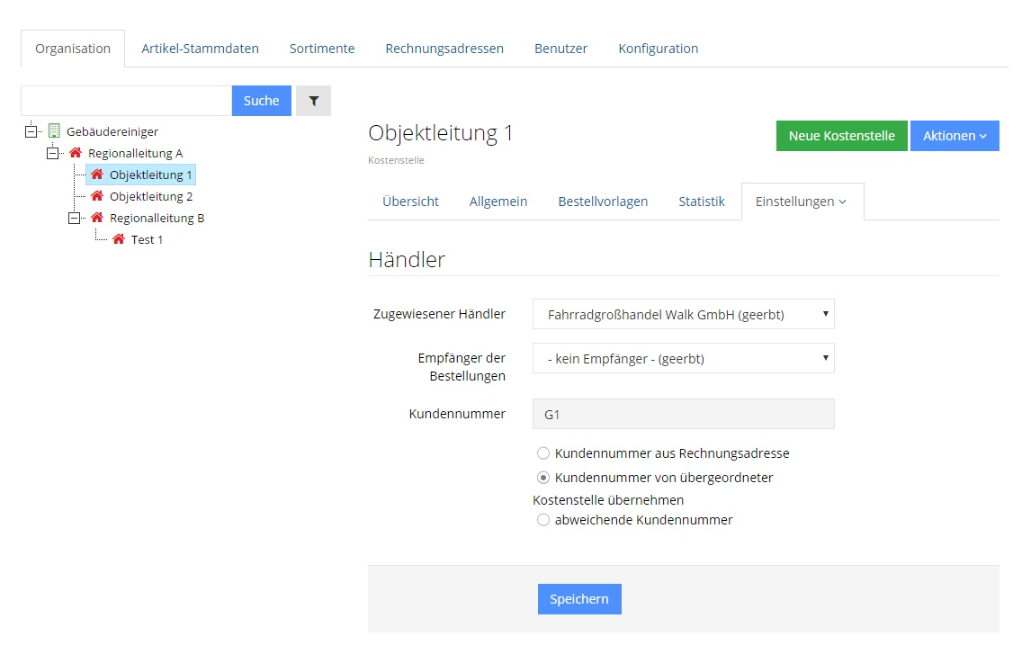Collapse the Gebäudereiniger root tree node
1033x657 pixels.
point(32,131)
